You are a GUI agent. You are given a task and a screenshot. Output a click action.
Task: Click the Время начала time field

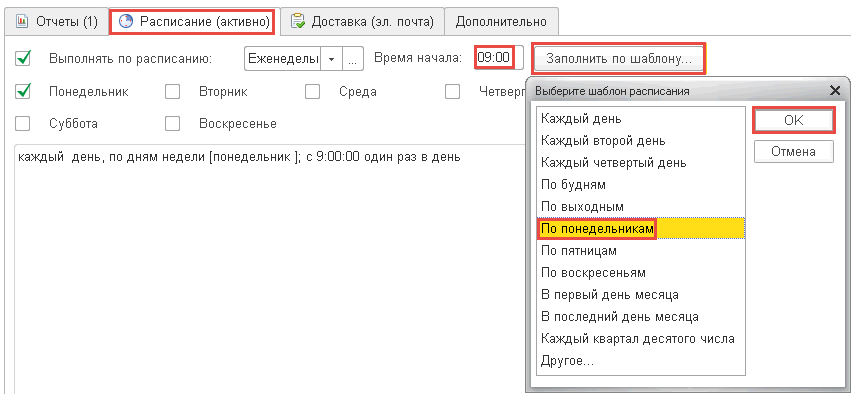499,58
